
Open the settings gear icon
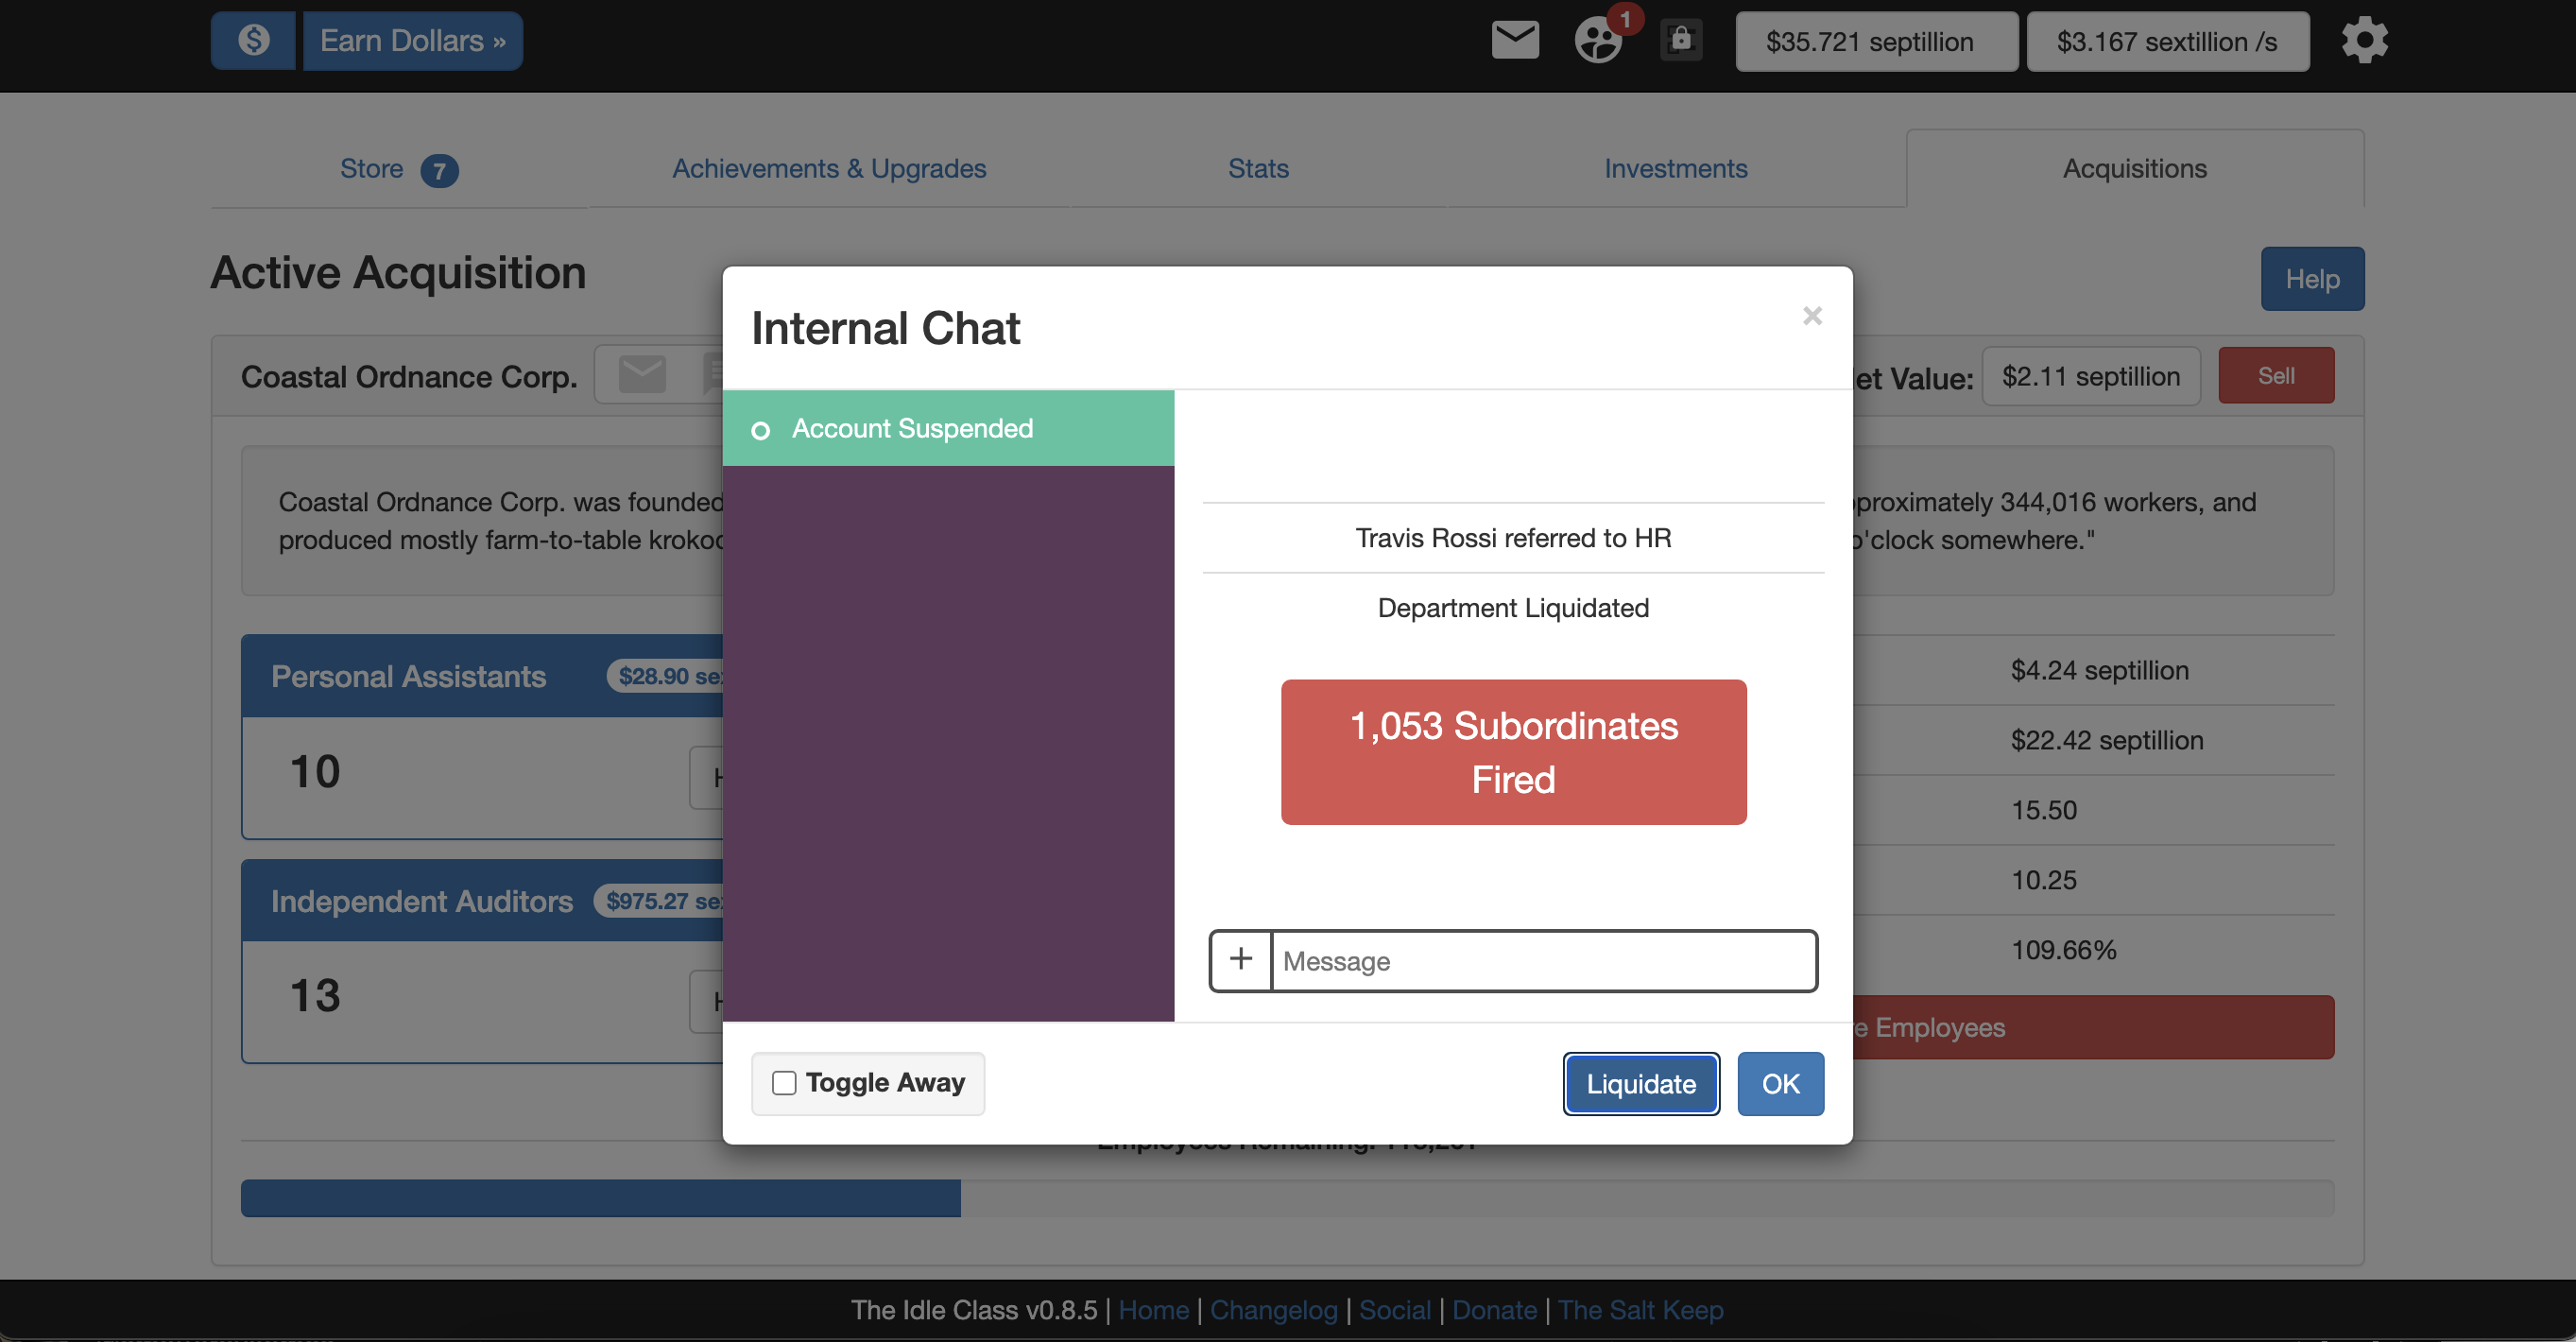(x=2364, y=41)
